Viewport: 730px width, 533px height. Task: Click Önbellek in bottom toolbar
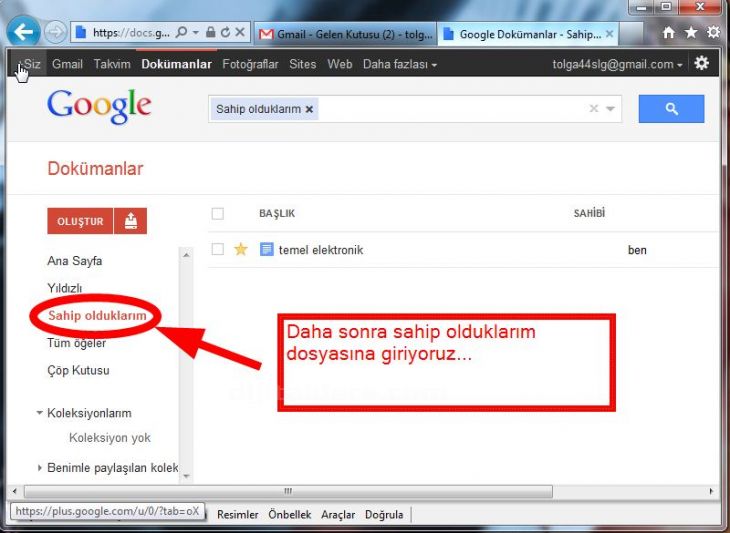(x=289, y=514)
